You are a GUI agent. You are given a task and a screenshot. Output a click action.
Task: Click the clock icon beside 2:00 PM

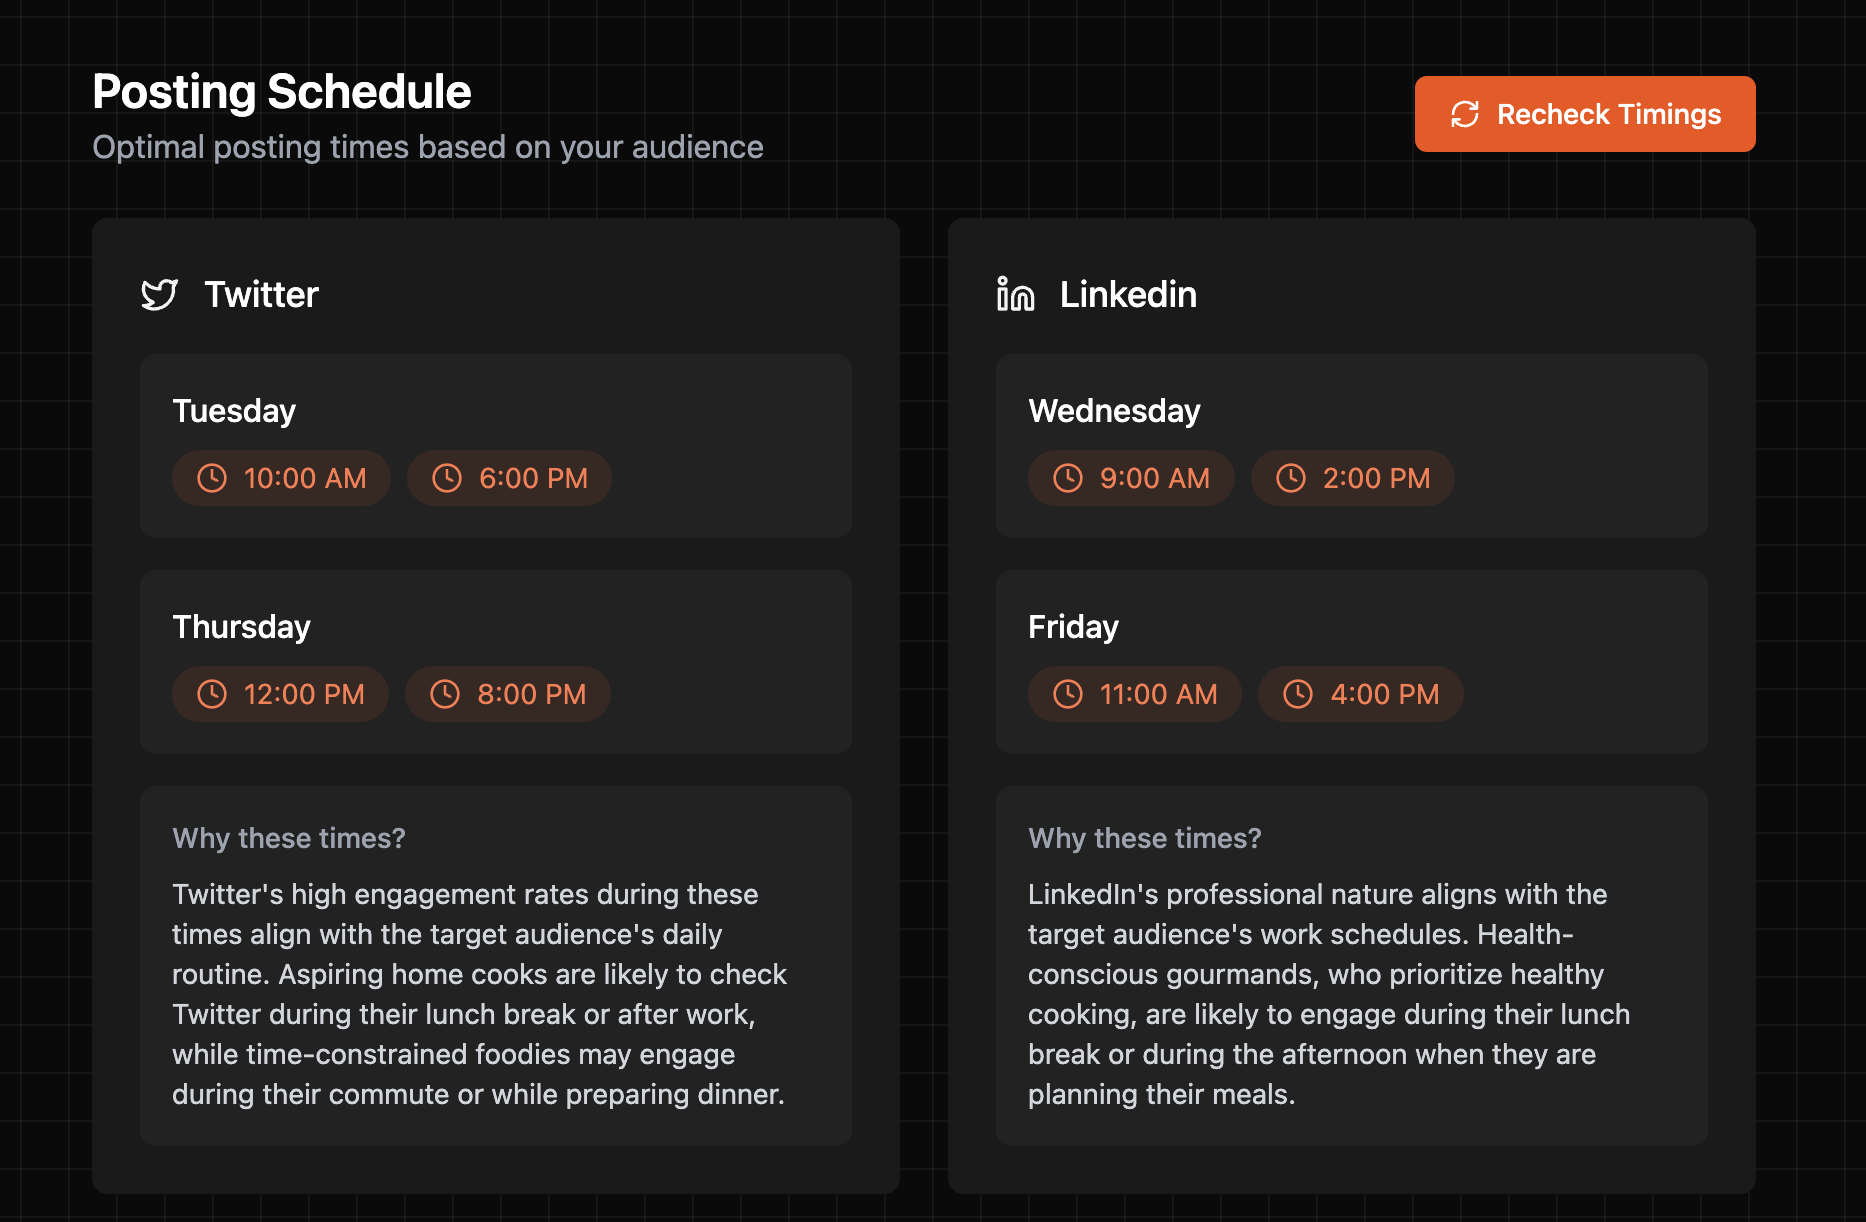point(1291,478)
